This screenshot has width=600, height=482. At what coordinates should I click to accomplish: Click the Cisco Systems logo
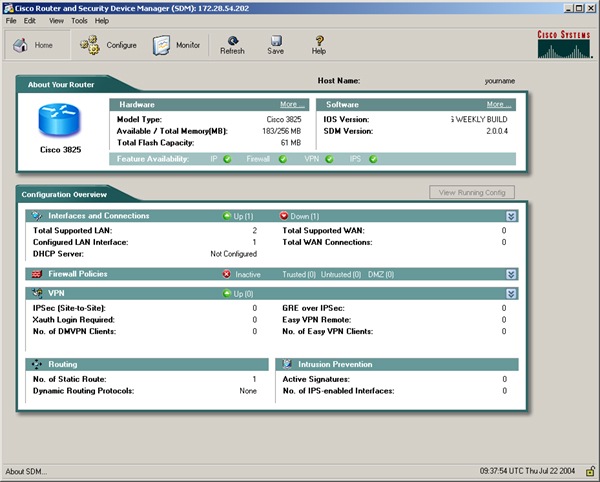click(564, 44)
